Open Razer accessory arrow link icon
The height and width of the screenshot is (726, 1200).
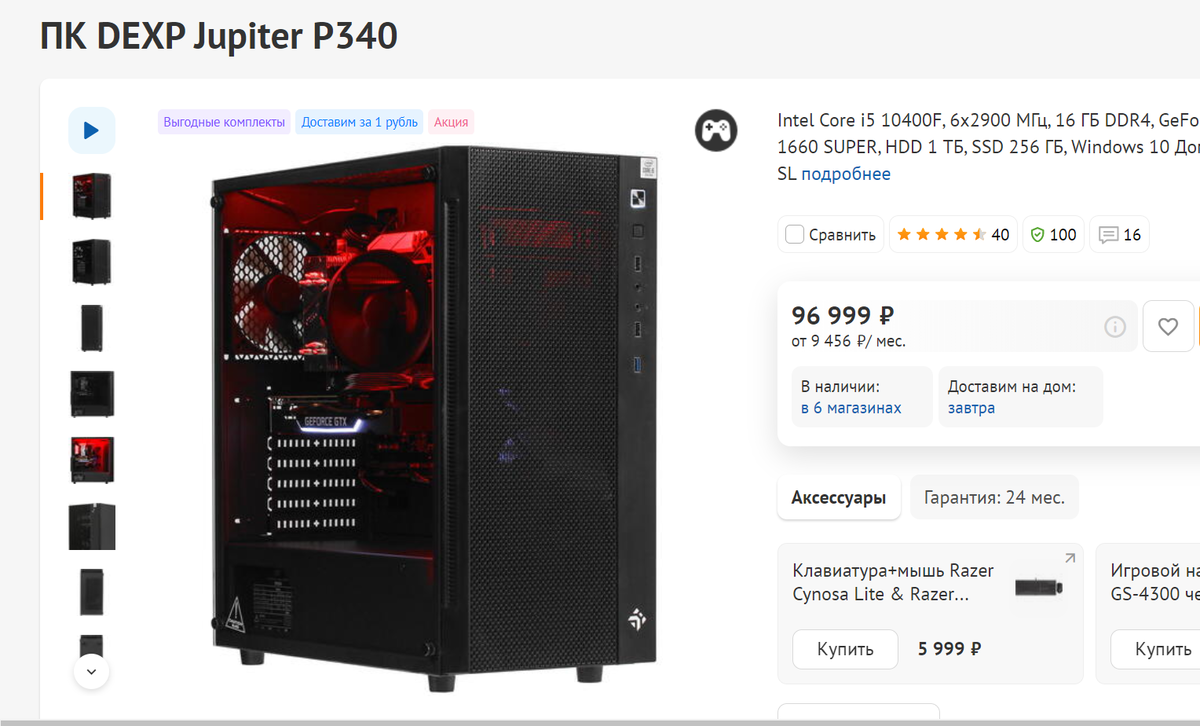tap(1069, 558)
